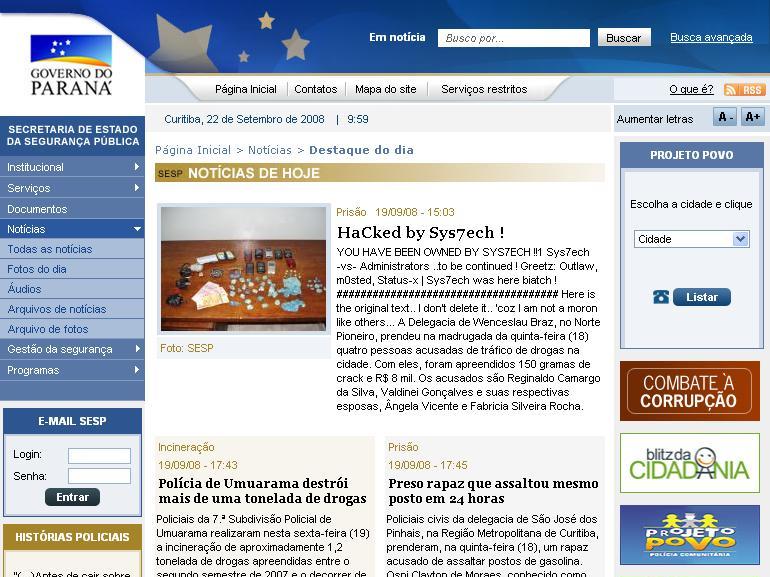Go to Página Inicial in top navigation

point(245,89)
